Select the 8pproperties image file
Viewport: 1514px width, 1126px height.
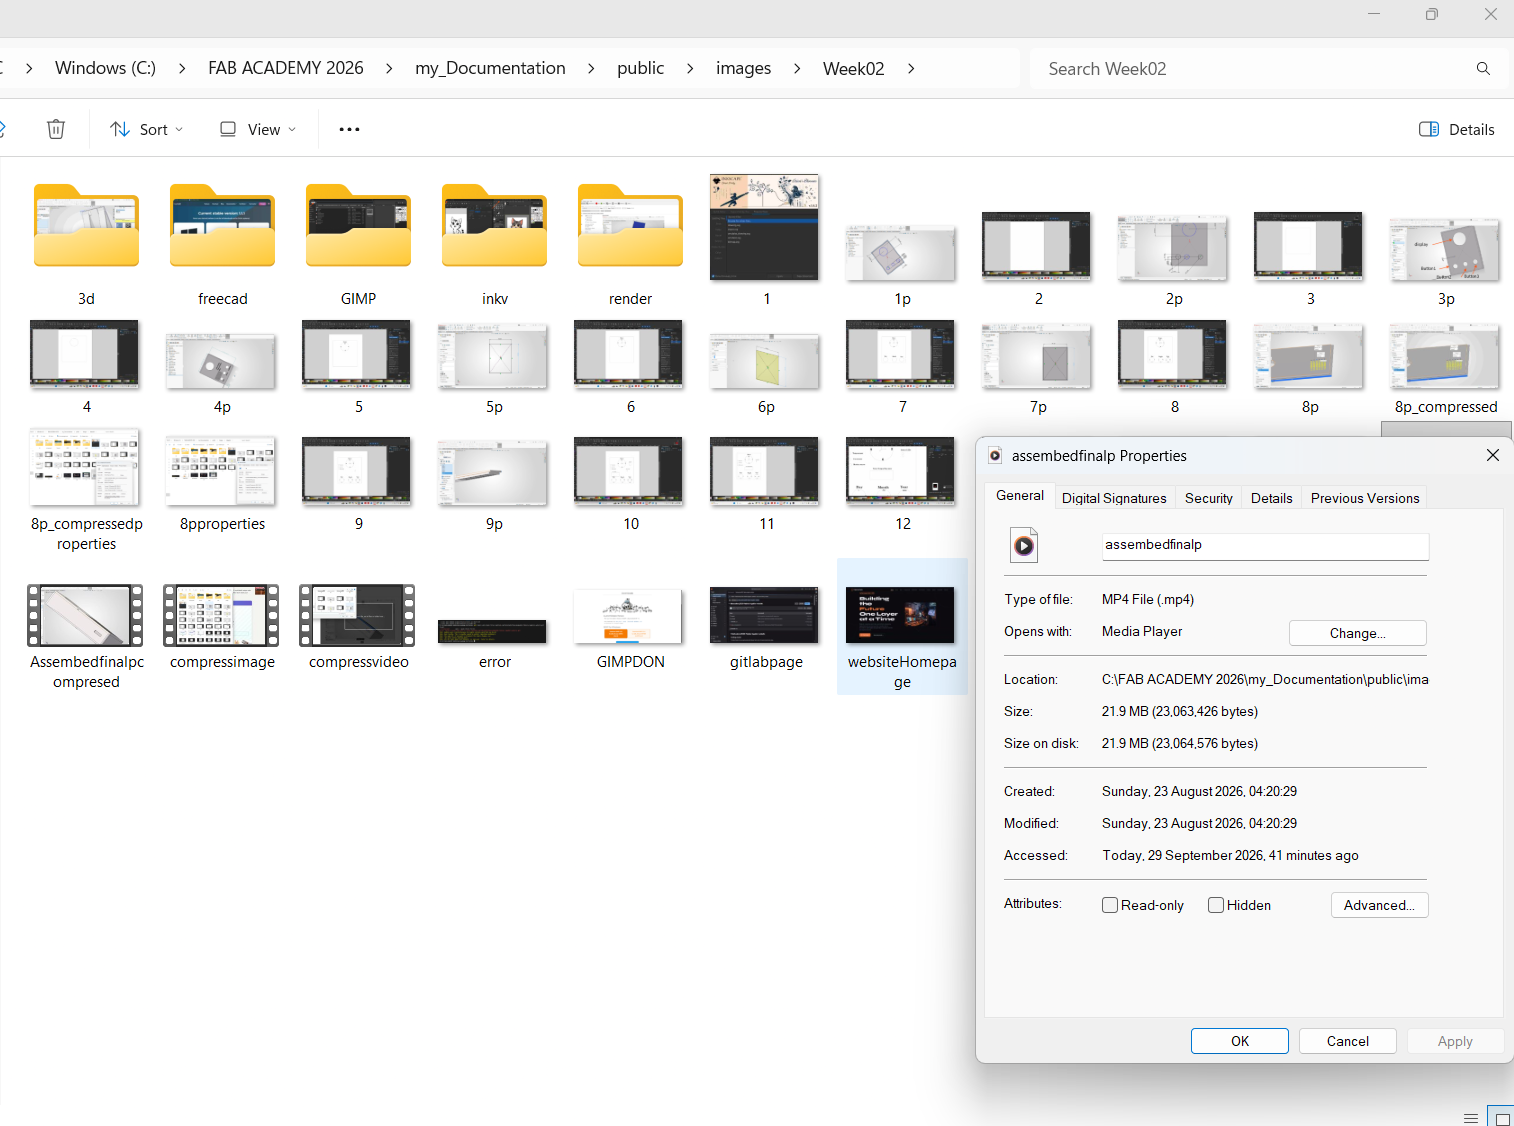coord(222,470)
